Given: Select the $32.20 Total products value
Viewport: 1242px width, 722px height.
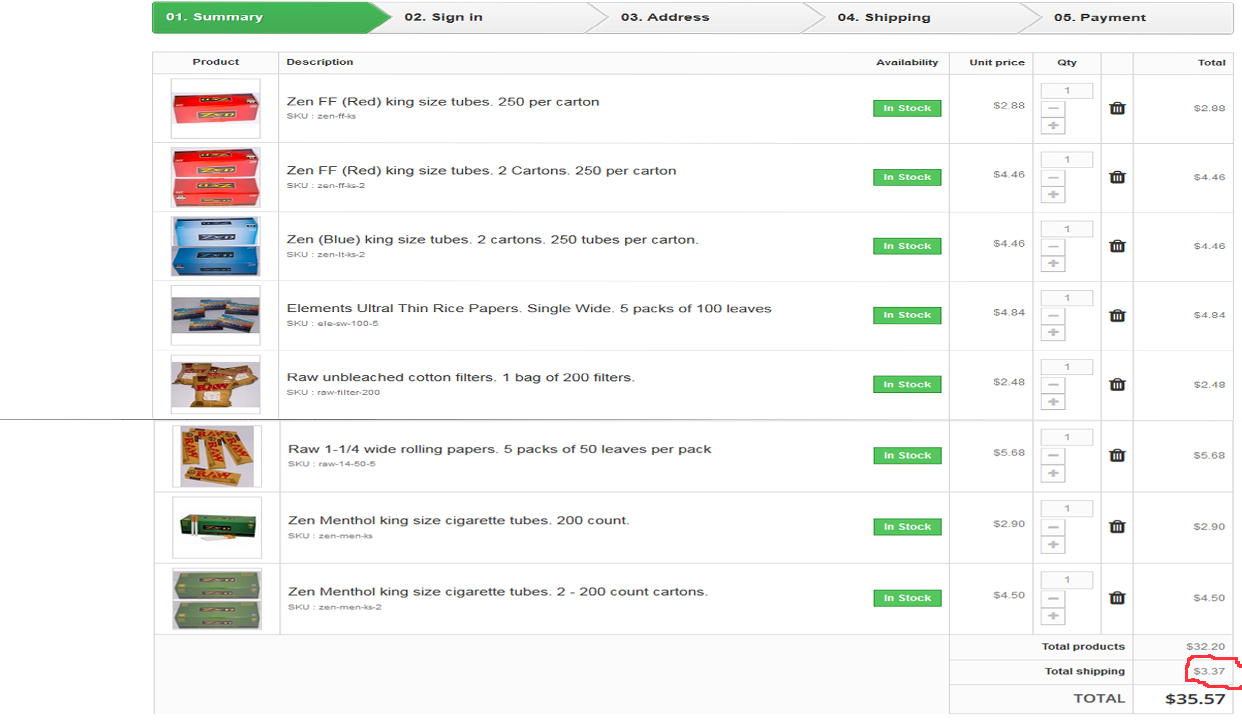Looking at the screenshot, I should click(x=1206, y=647).
